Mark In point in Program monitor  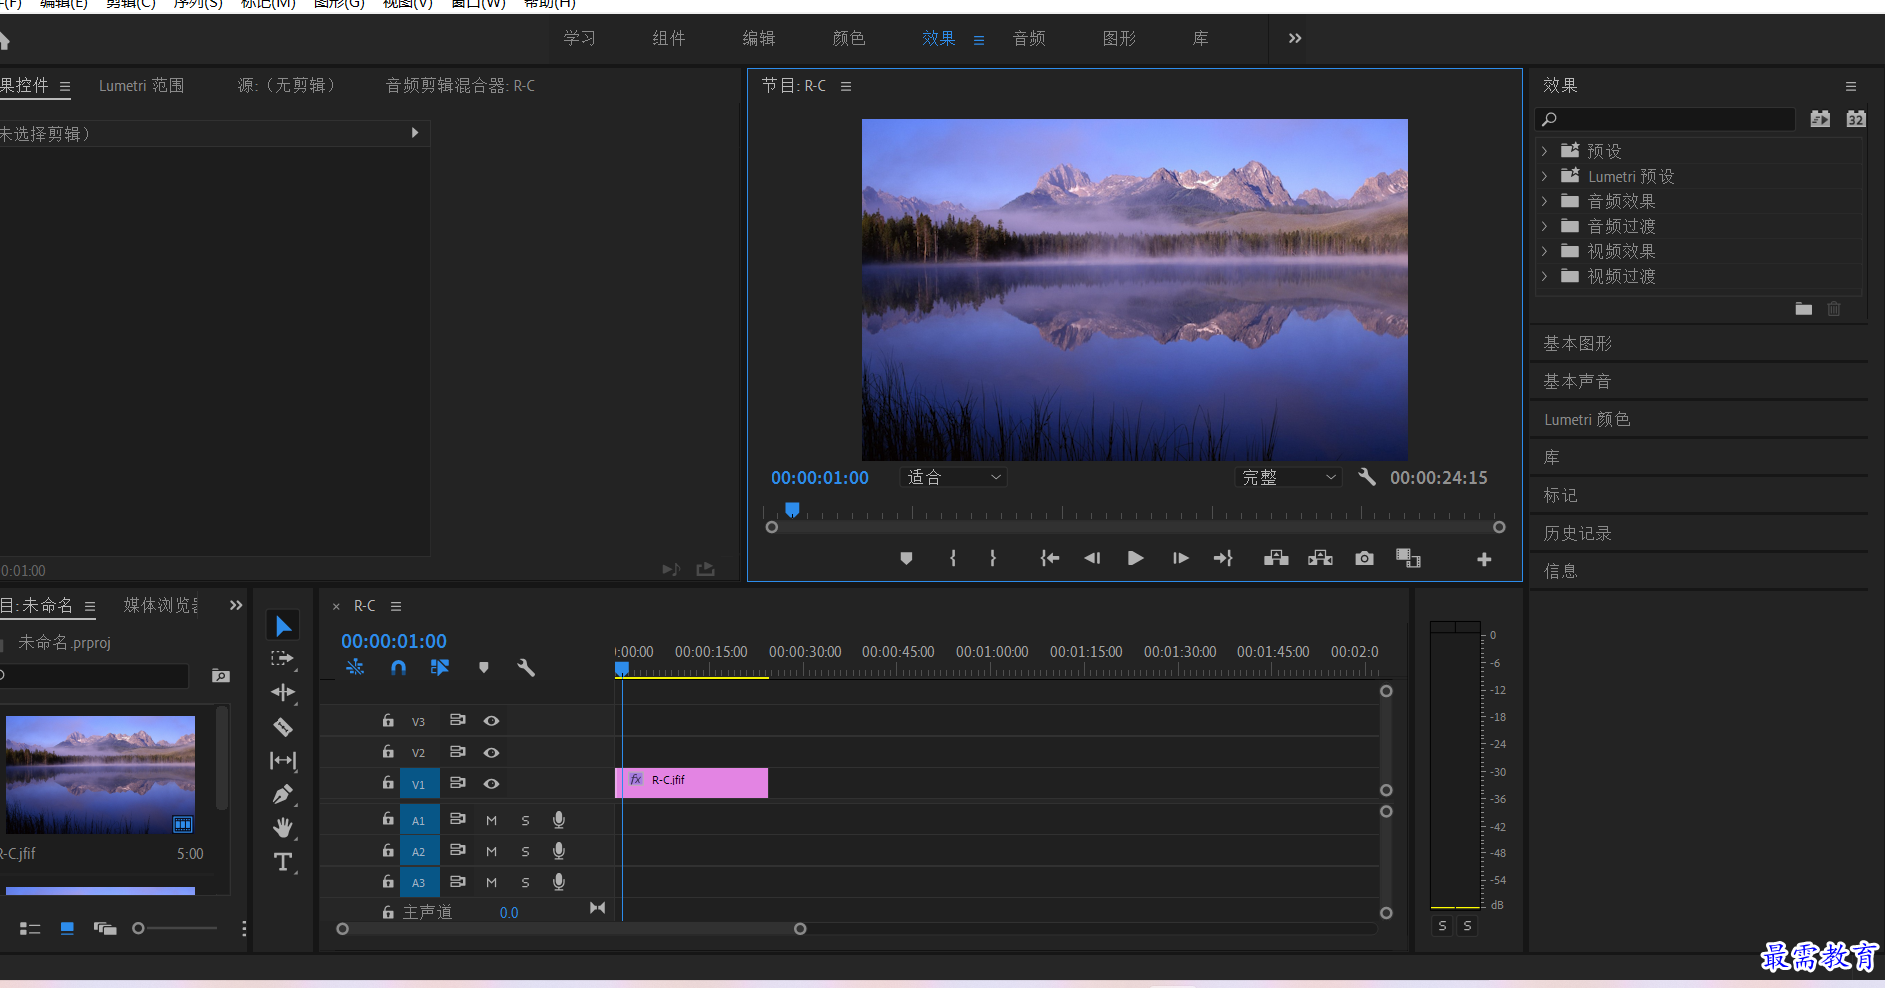(x=952, y=558)
